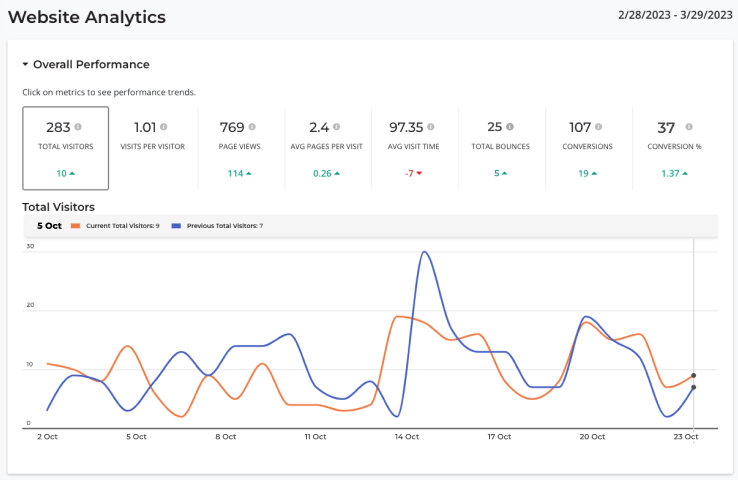Screen dimensions: 738x480
Task: Click the 283 total visitors number
Action: [58, 127]
